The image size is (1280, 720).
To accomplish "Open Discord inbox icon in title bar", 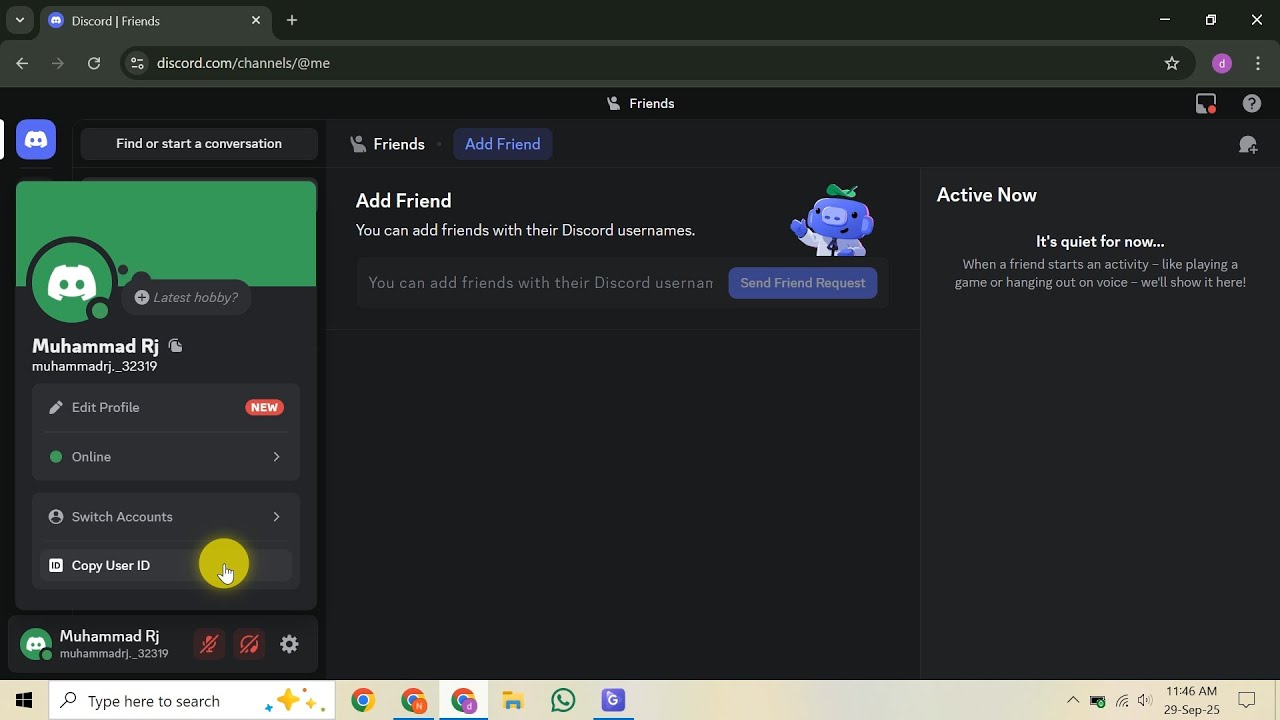I will [x=1206, y=103].
